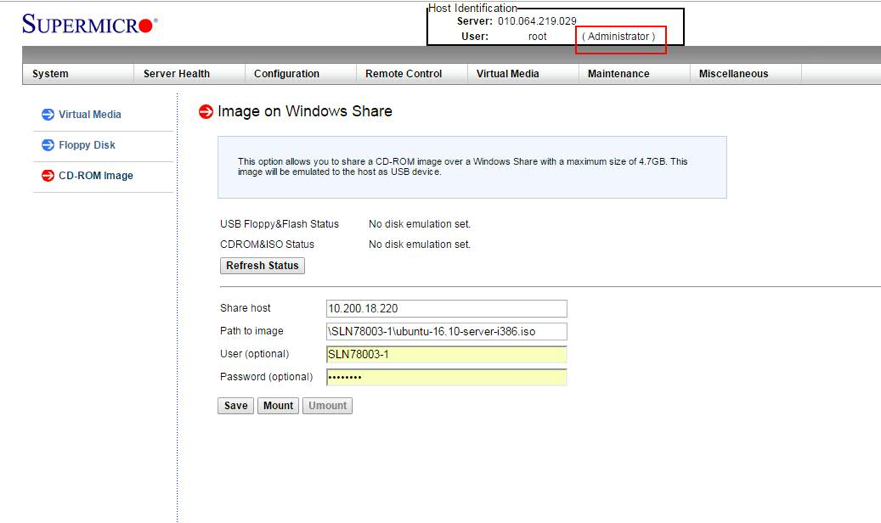This screenshot has height=523, width=881.
Task: Click into the User (optional) field
Action: 446,355
